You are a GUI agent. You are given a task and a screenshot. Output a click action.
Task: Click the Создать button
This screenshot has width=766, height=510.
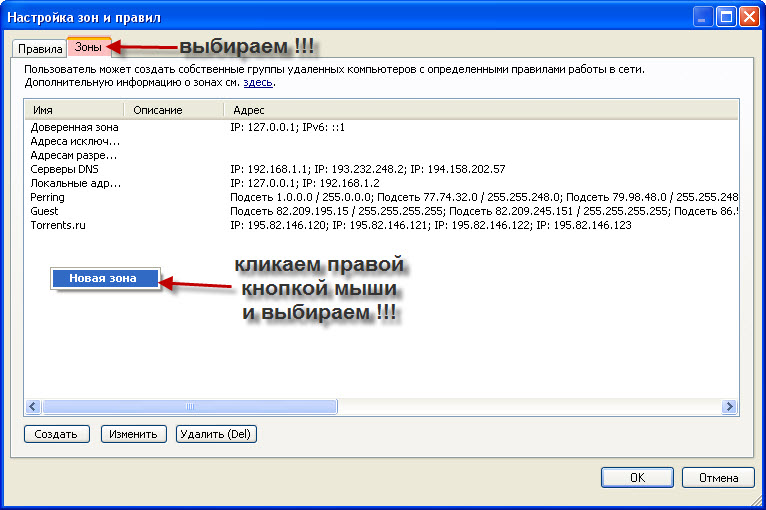[x=56, y=434]
